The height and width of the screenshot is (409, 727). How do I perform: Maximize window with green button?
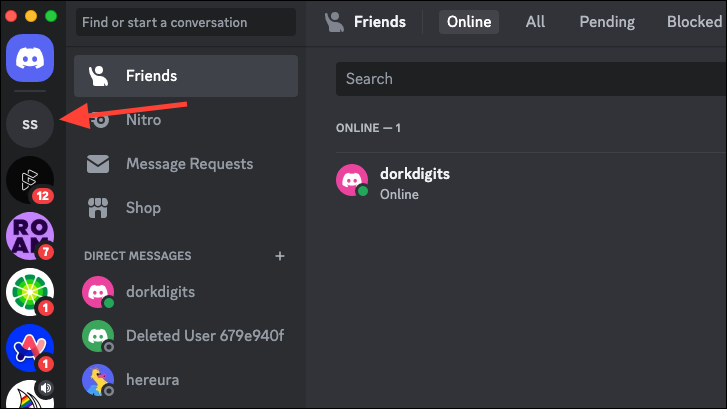(x=51, y=16)
